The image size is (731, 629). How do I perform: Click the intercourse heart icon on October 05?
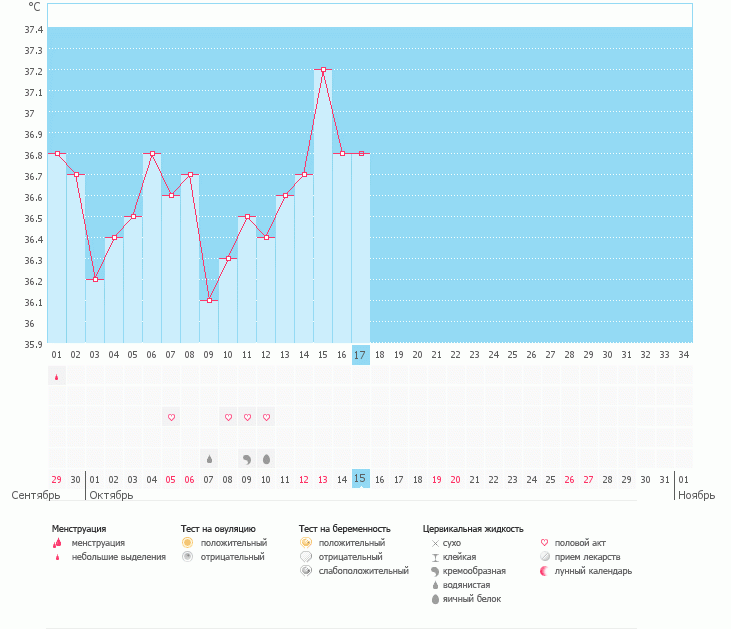[x=171, y=417]
